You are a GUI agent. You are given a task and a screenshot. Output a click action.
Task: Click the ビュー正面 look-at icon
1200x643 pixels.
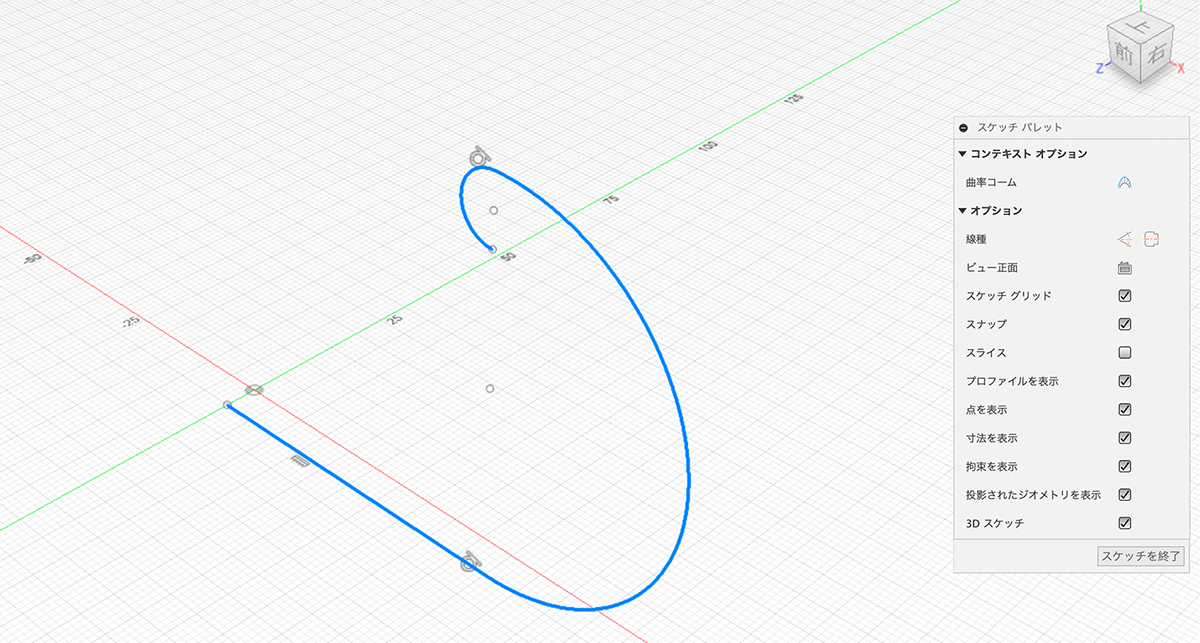(1124, 267)
